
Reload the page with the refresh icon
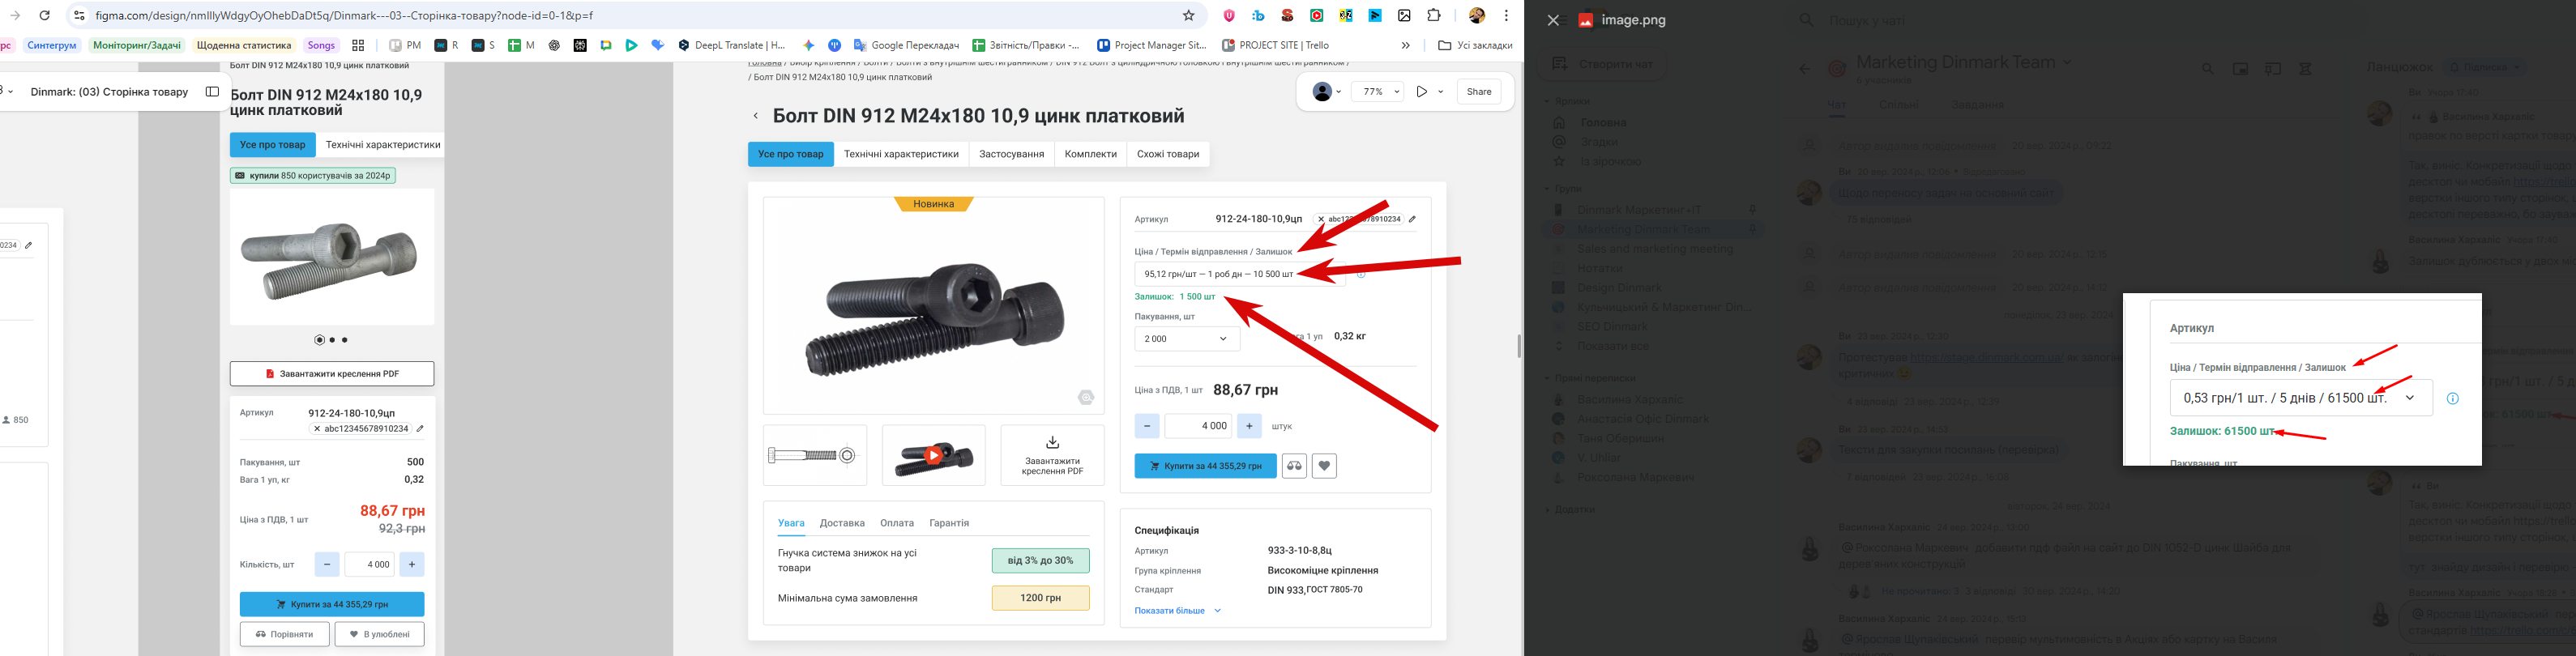(x=45, y=16)
